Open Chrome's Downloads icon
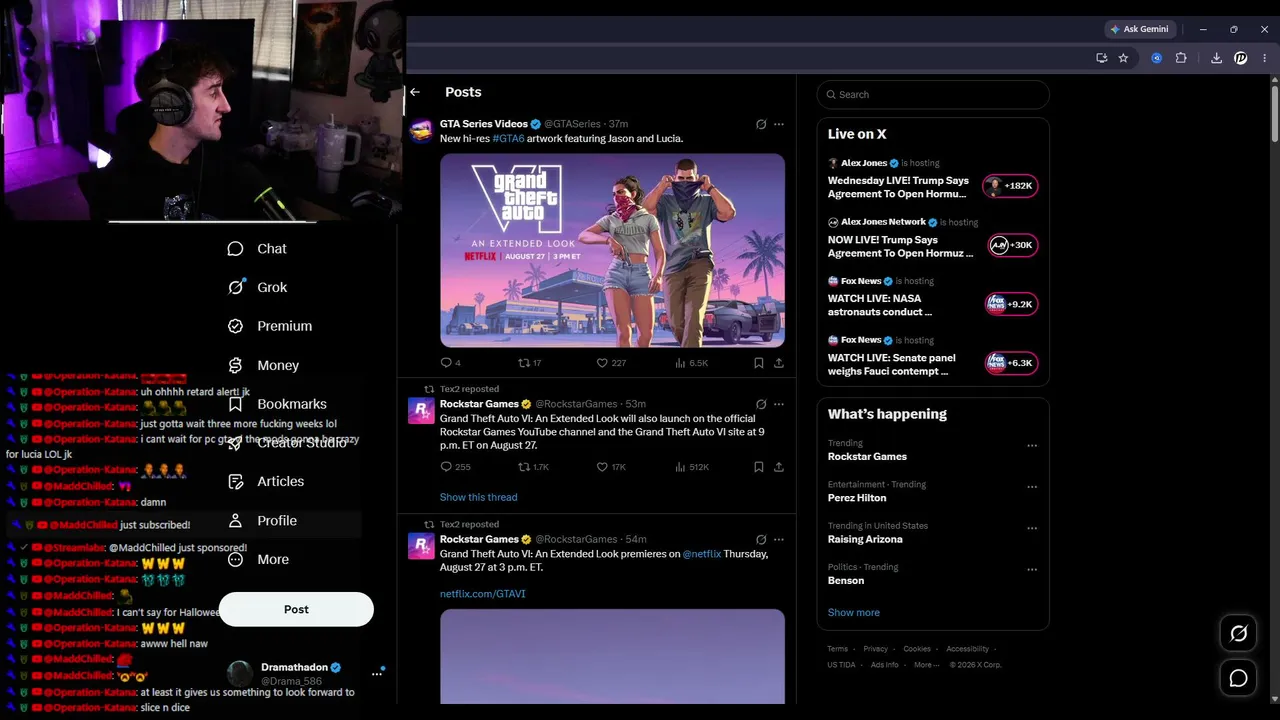The height and width of the screenshot is (720, 1280). point(1216,58)
